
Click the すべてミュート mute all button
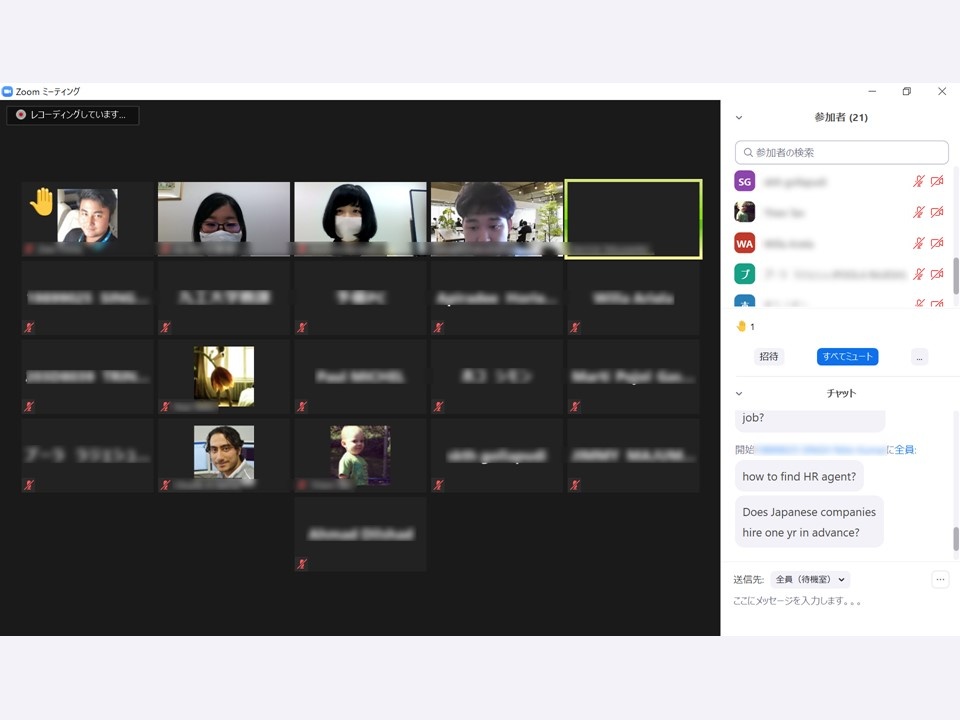pyautogui.click(x=847, y=357)
